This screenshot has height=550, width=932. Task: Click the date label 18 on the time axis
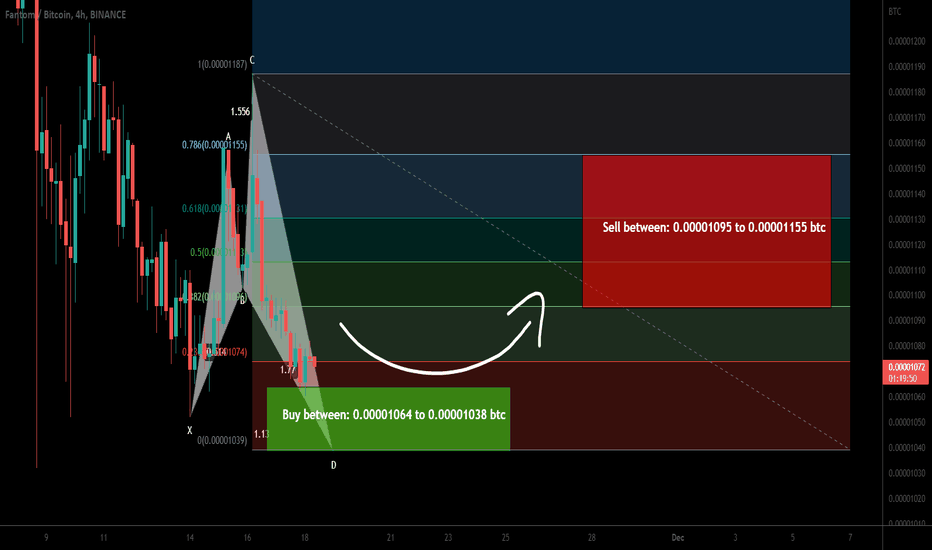point(304,538)
